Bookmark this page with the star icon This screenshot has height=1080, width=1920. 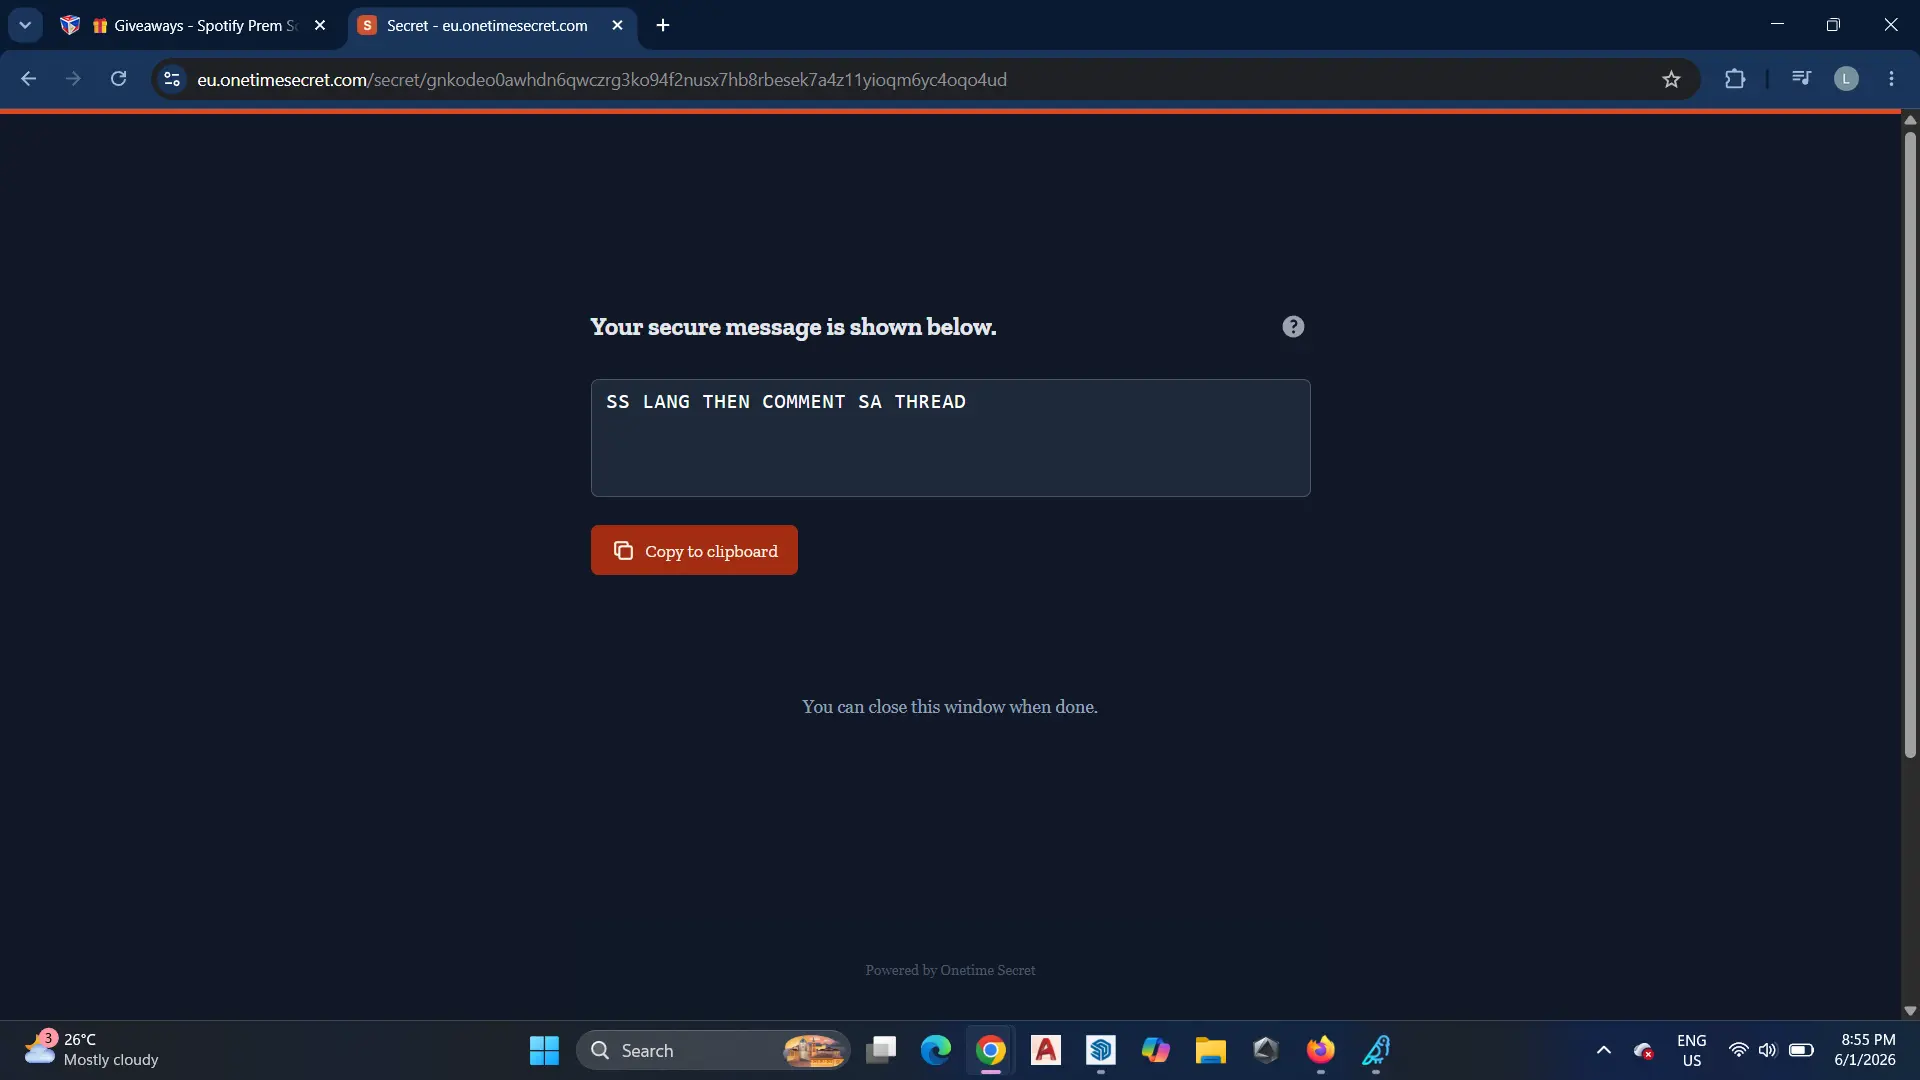(1671, 79)
